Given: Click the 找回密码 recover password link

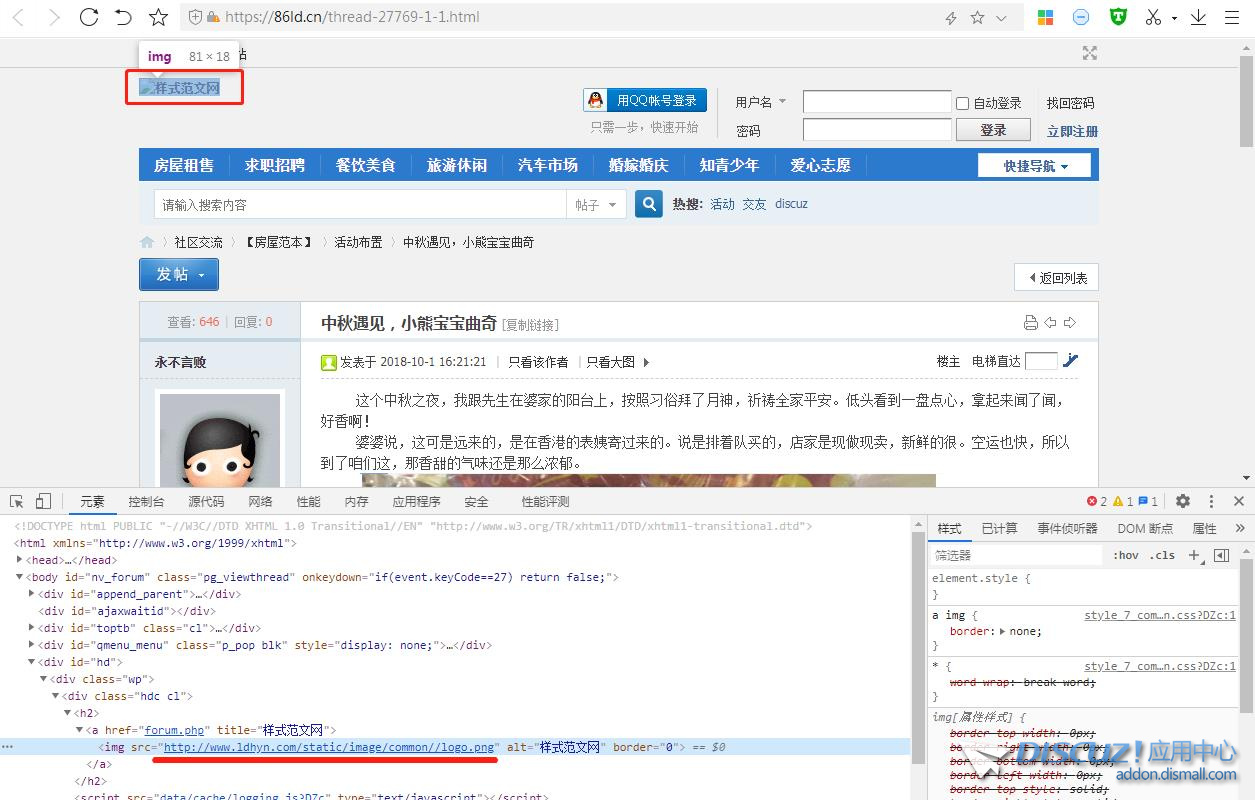Looking at the screenshot, I should [1071, 103].
